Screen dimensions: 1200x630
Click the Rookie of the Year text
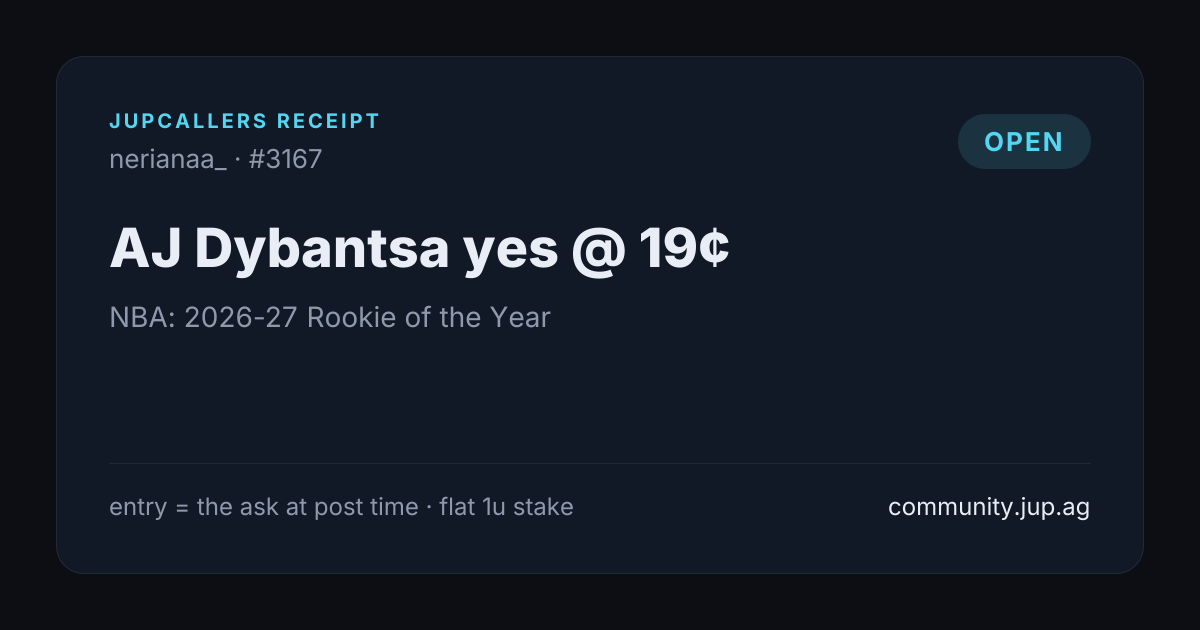pos(429,318)
